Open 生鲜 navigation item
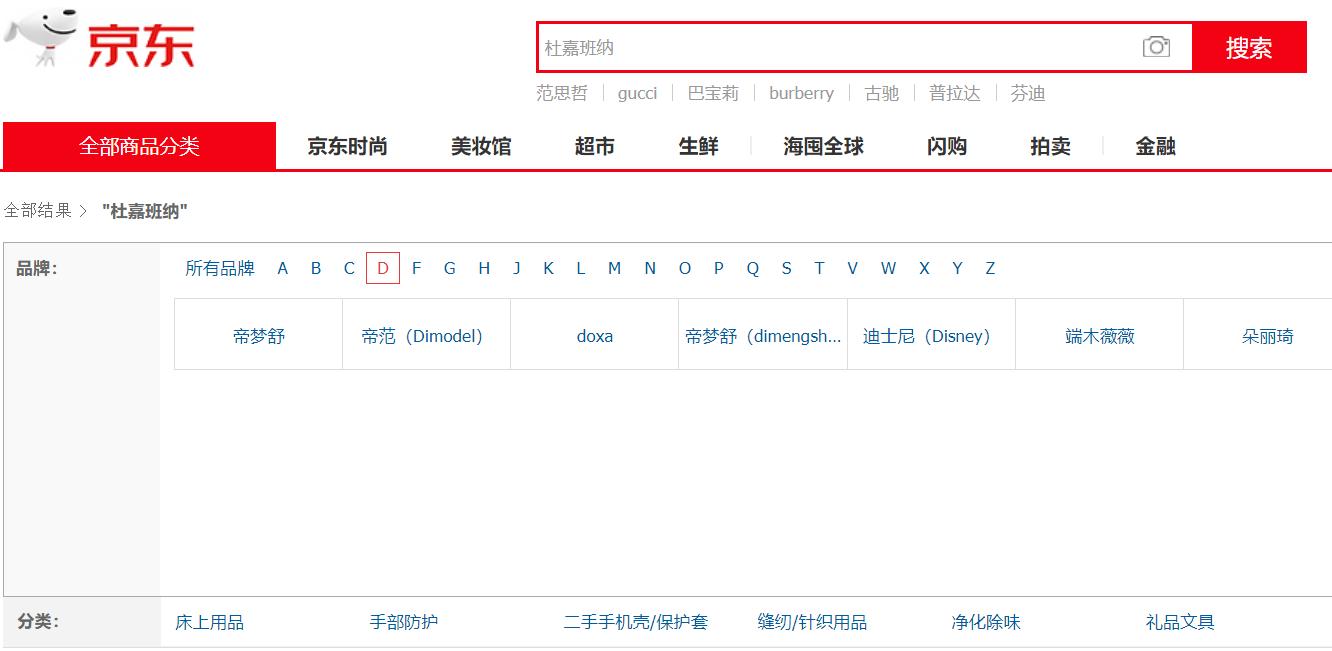Screen dimensions: 1332x651 [699, 146]
